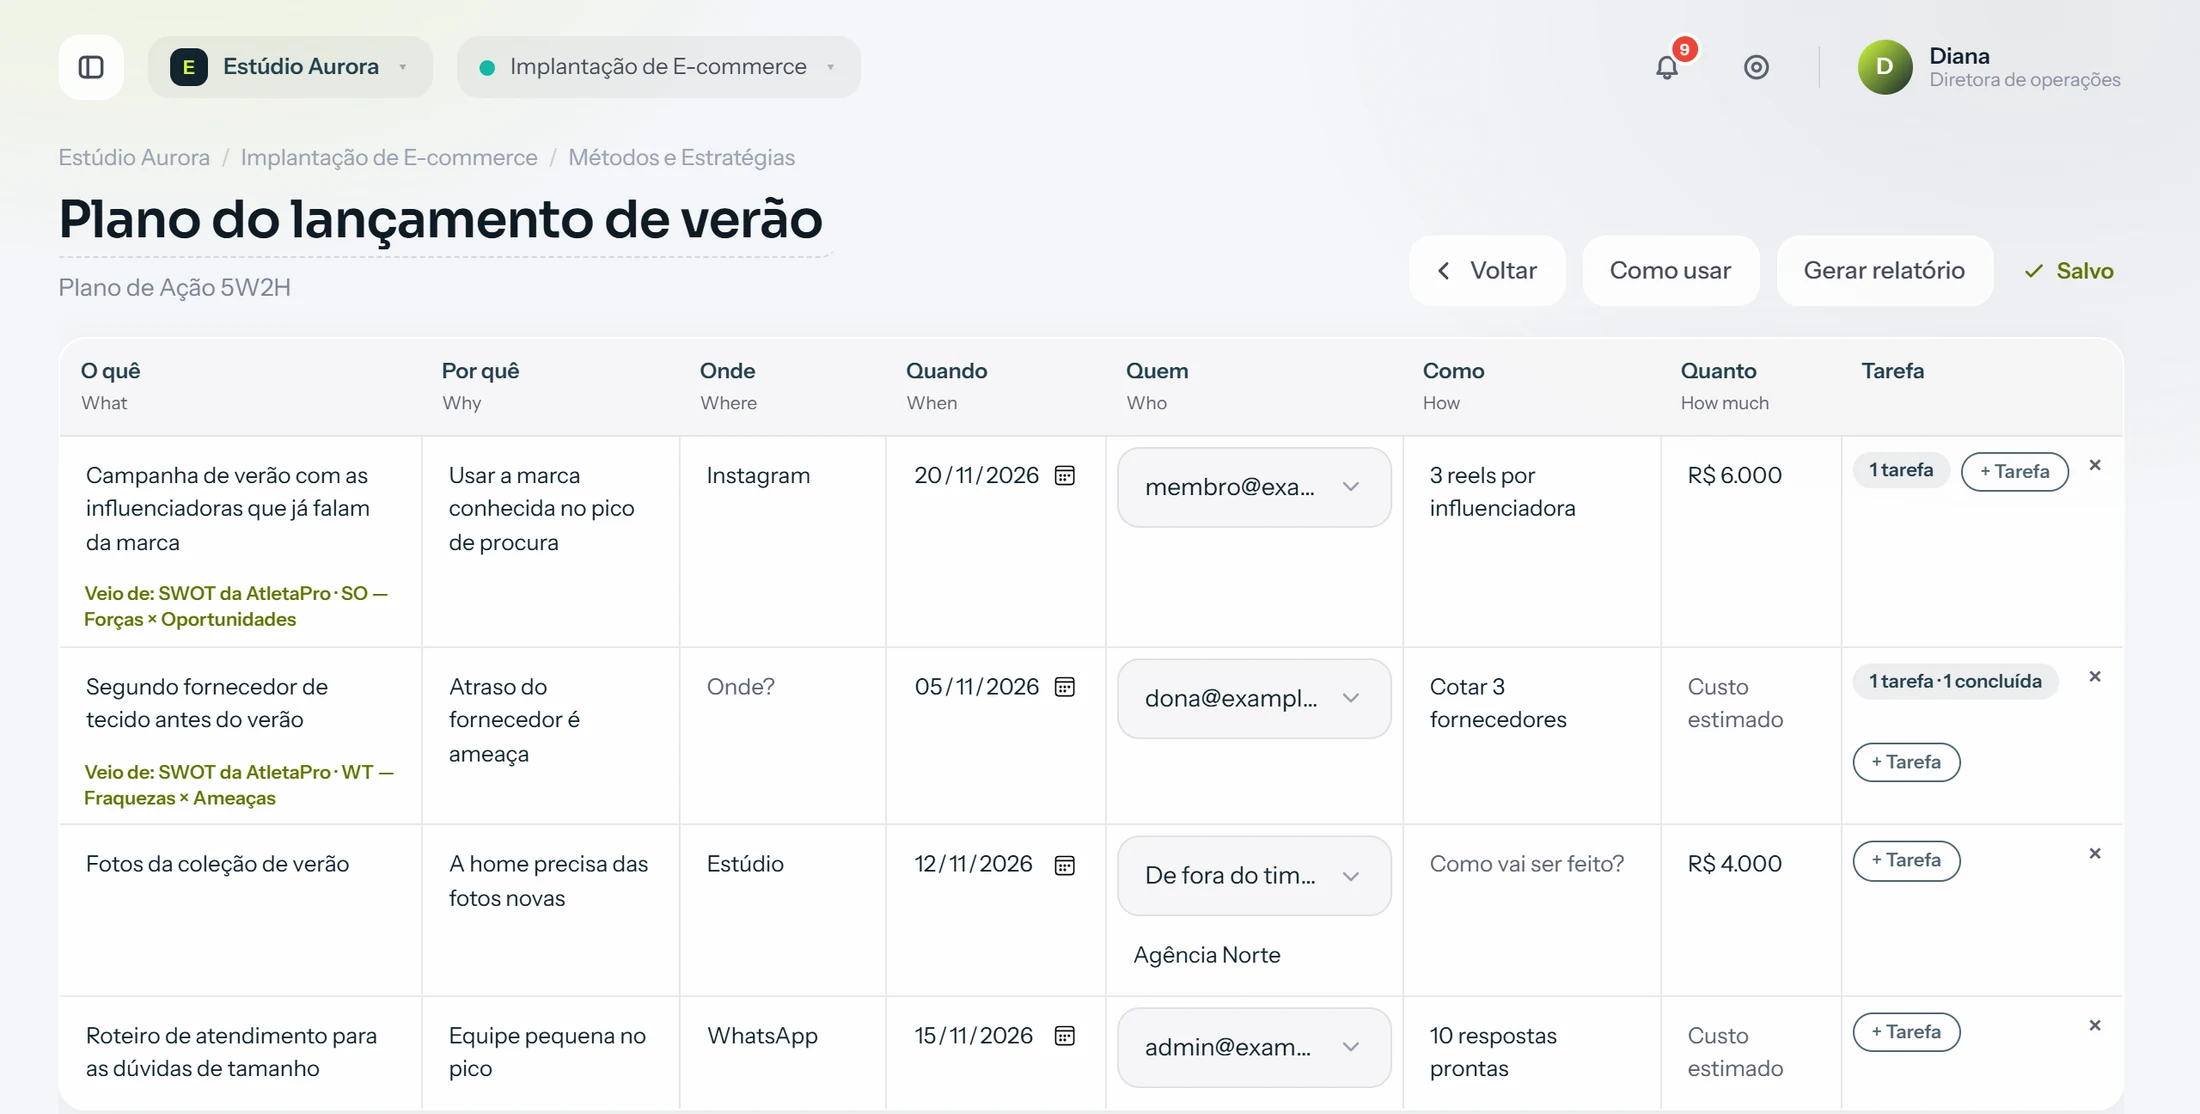
Task: Edit the R$ 4.000 cost cell
Action: [x=1751, y=864]
